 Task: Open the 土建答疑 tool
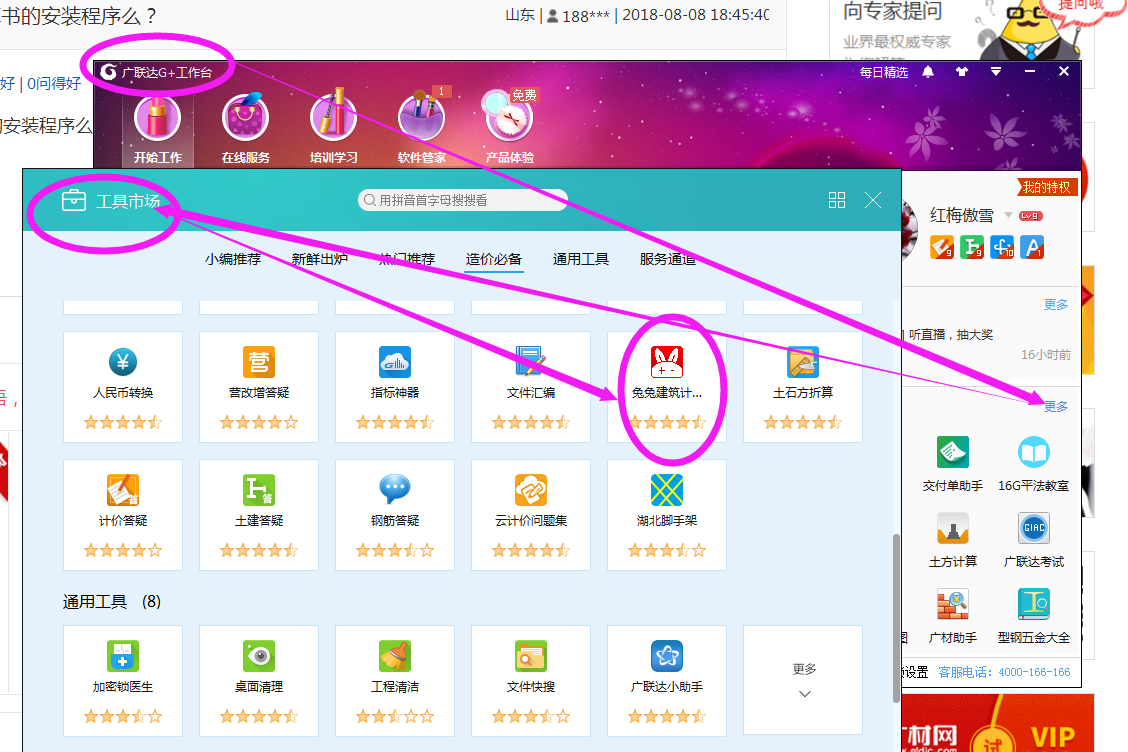click(259, 515)
